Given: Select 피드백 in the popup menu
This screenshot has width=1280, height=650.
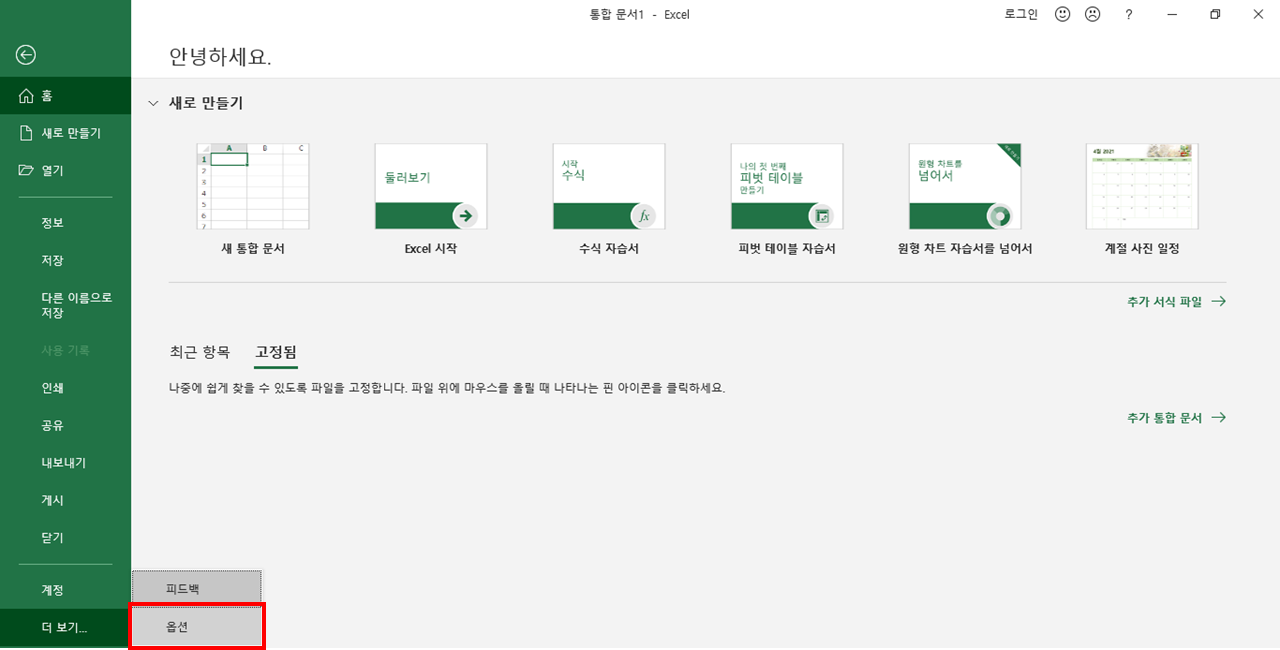Looking at the screenshot, I should (x=197, y=588).
